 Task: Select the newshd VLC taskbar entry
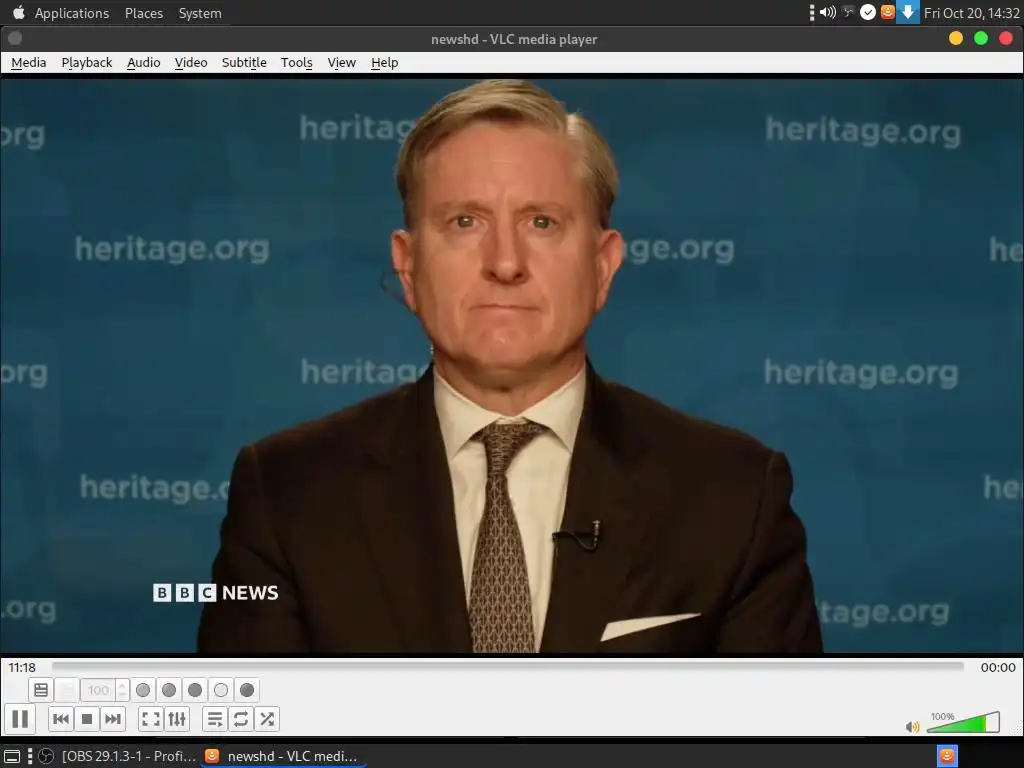(x=281, y=756)
